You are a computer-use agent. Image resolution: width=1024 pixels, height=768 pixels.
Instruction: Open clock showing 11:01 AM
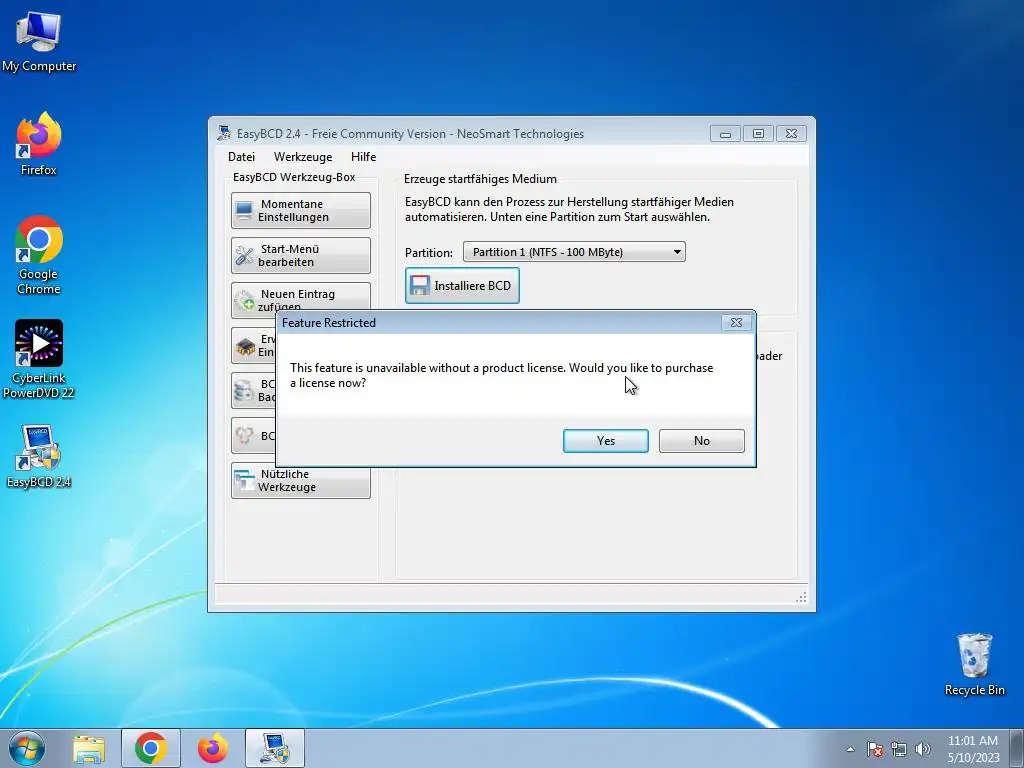pos(973,748)
